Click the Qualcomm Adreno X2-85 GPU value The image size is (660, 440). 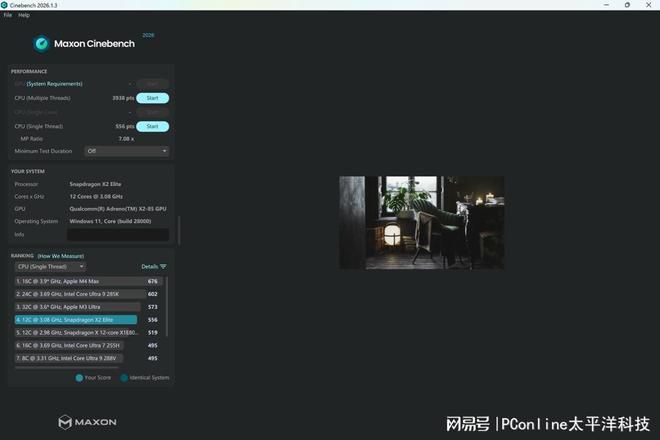click(118, 209)
